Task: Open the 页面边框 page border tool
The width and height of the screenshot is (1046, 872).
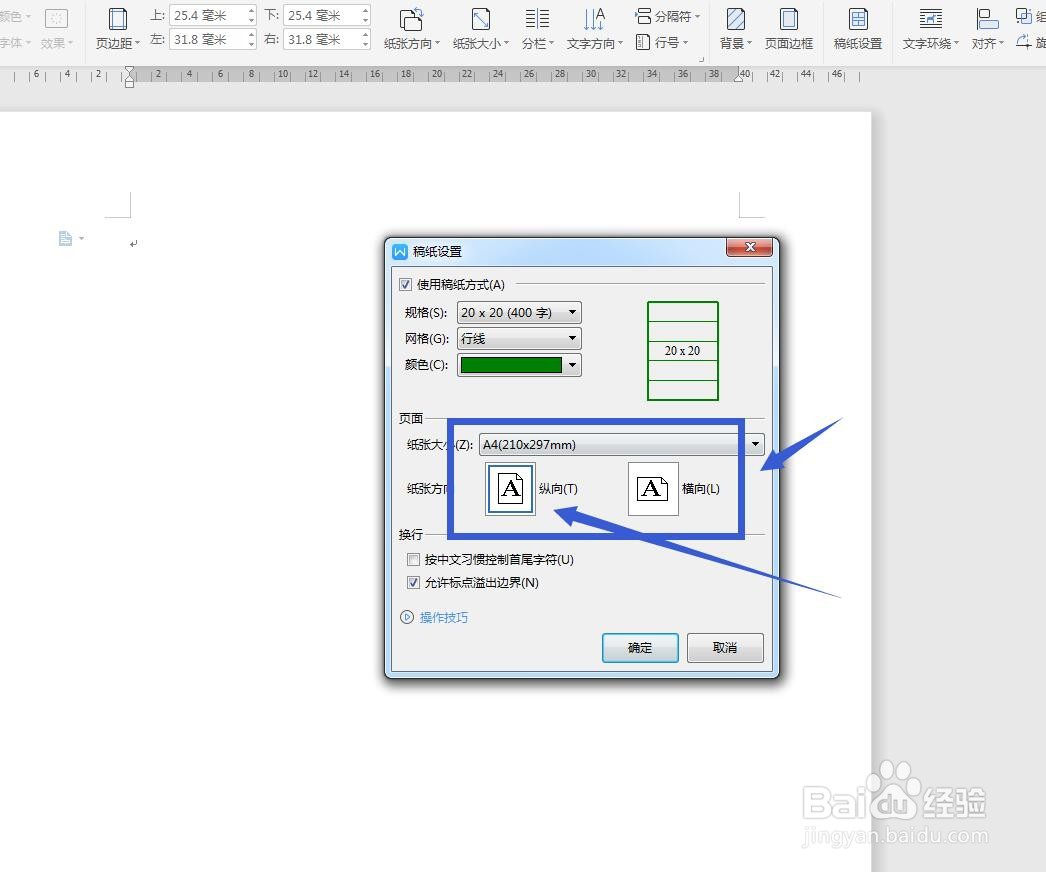Action: 789,29
